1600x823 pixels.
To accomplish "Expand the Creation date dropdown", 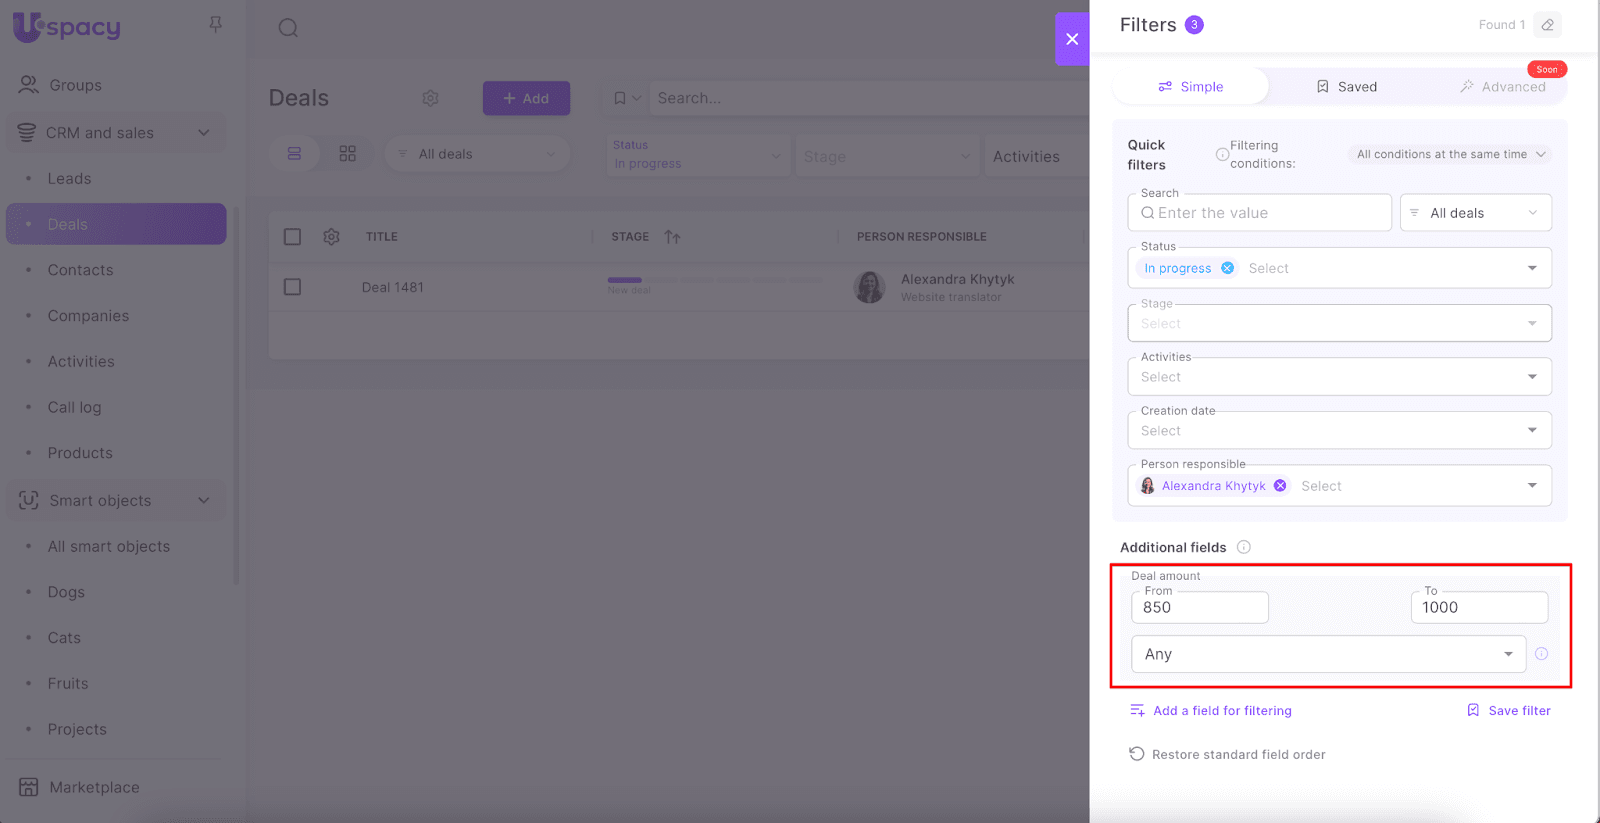I will click(1531, 431).
